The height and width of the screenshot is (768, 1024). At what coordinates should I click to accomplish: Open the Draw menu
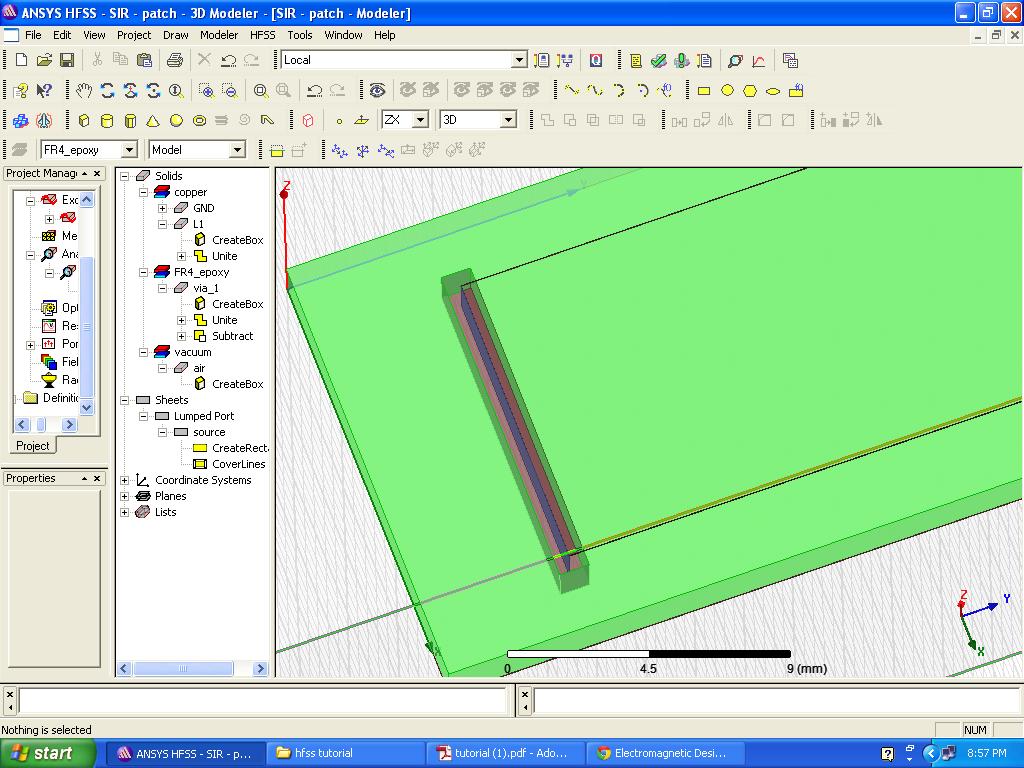pos(176,35)
